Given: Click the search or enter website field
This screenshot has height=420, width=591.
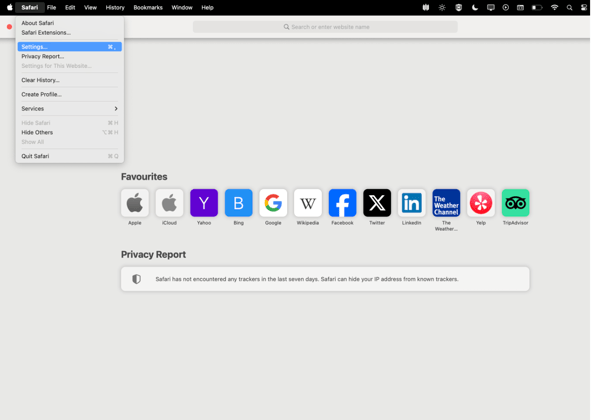Looking at the screenshot, I should click(x=325, y=27).
